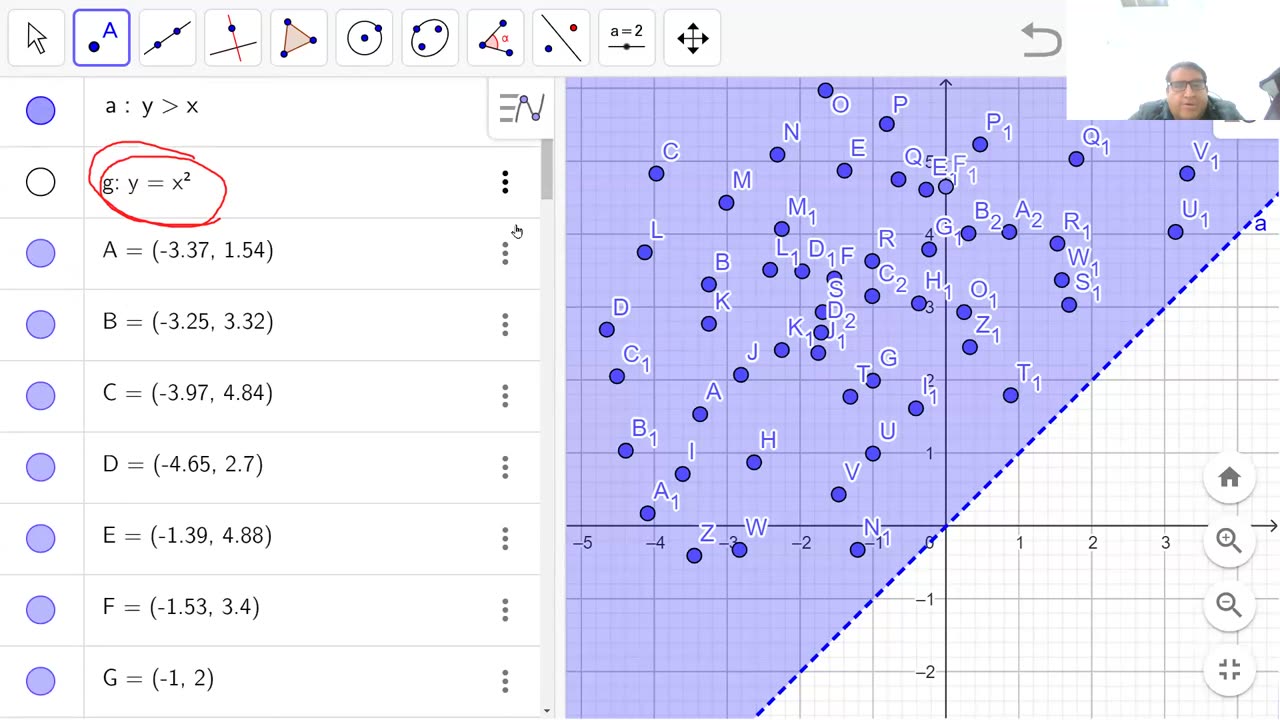Viewport: 1280px width, 720px height.
Task: Select the Line through two points tool
Action: click(x=167, y=38)
